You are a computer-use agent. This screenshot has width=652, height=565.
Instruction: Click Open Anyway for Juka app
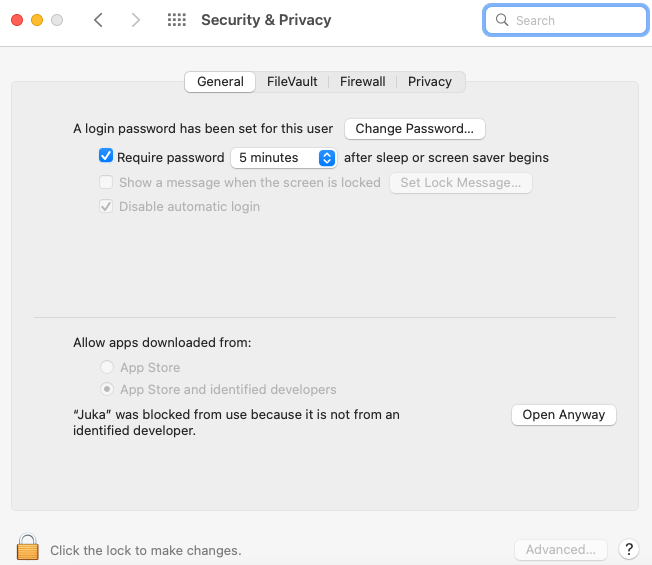click(563, 414)
